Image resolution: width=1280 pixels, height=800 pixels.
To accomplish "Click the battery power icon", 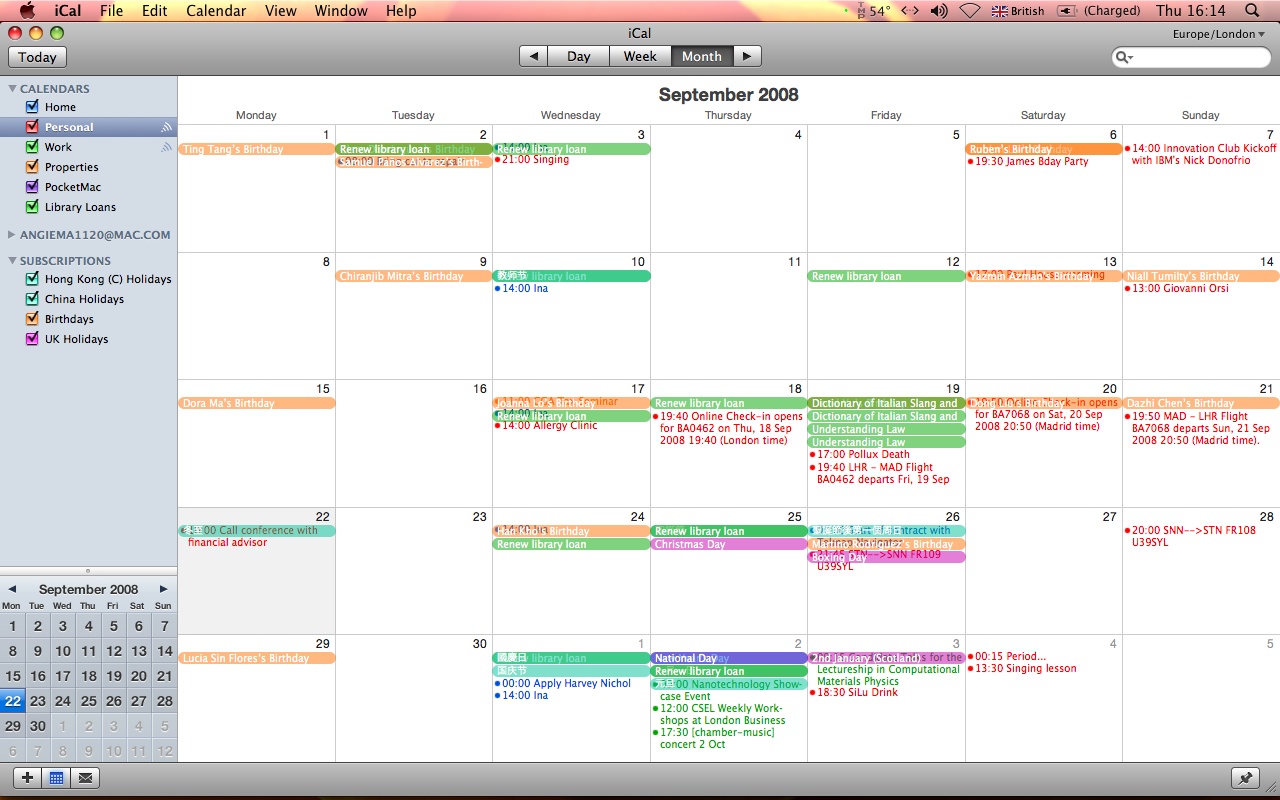I will coord(1067,11).
